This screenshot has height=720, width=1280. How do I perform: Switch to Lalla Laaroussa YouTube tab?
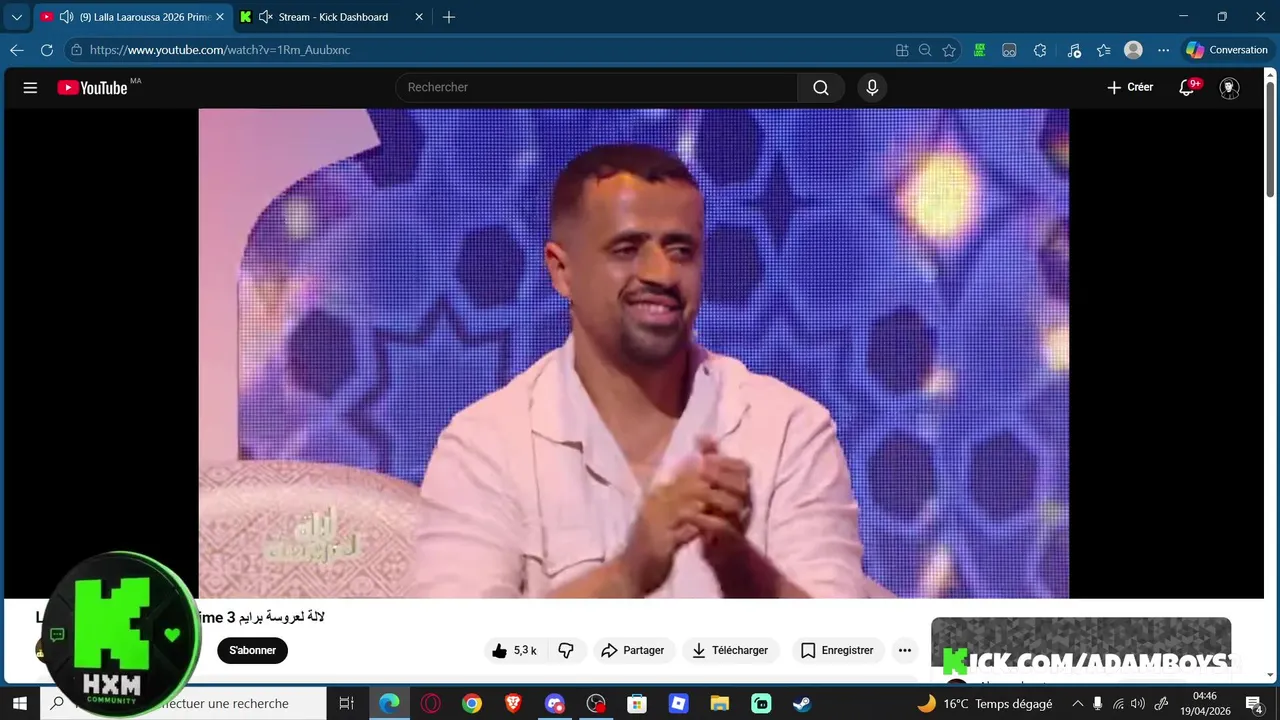point(133,17)
